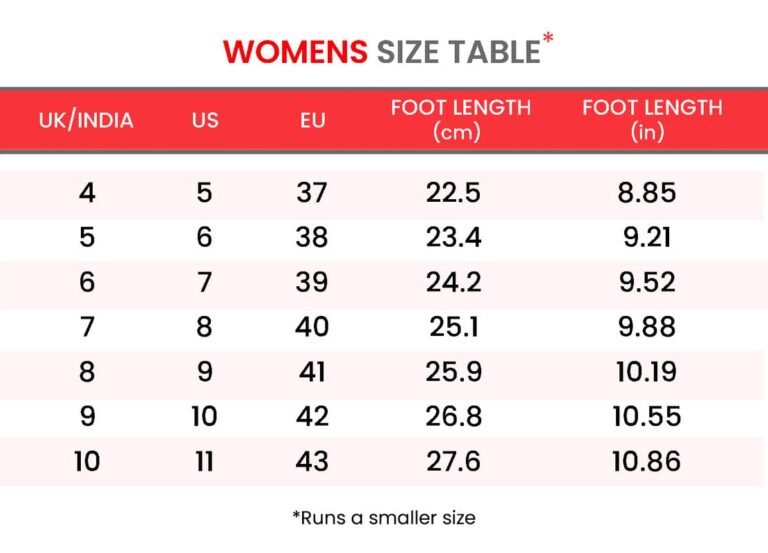Click the 8.85 inch foot length value
768x553 pixels.
point(647,192)
